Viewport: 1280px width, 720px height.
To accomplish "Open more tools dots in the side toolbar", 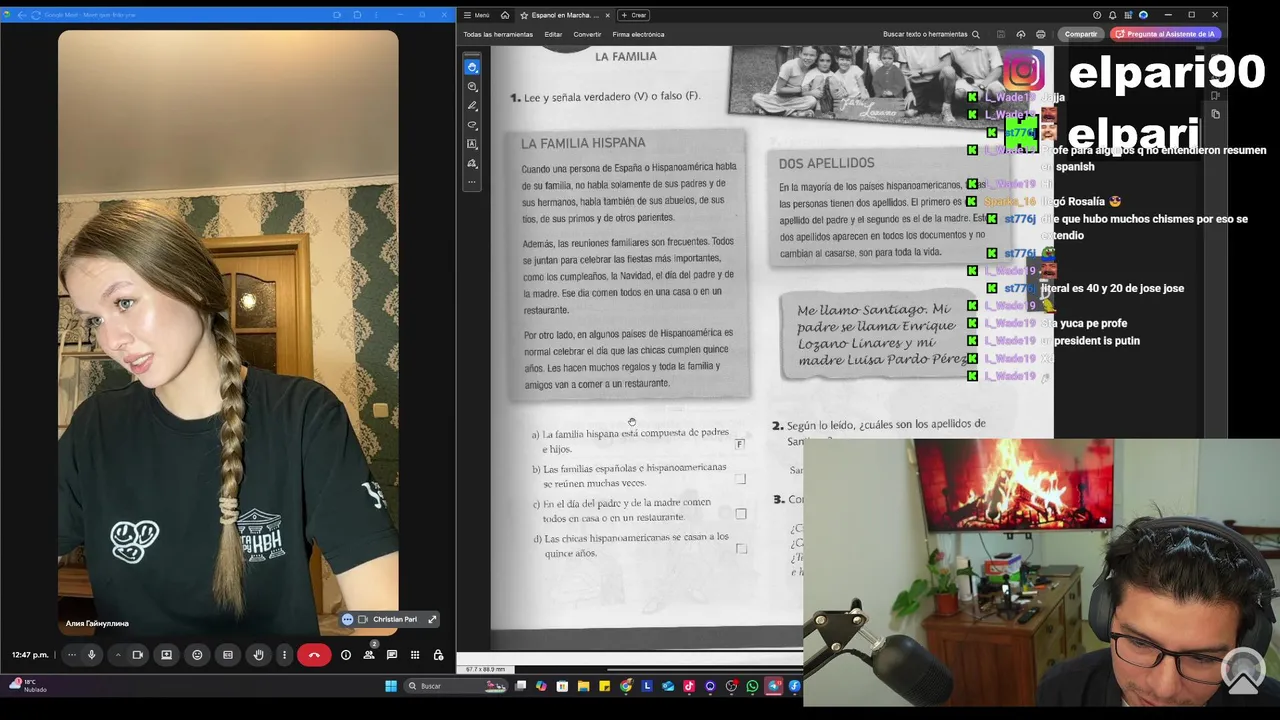I will tap(472, 182).
